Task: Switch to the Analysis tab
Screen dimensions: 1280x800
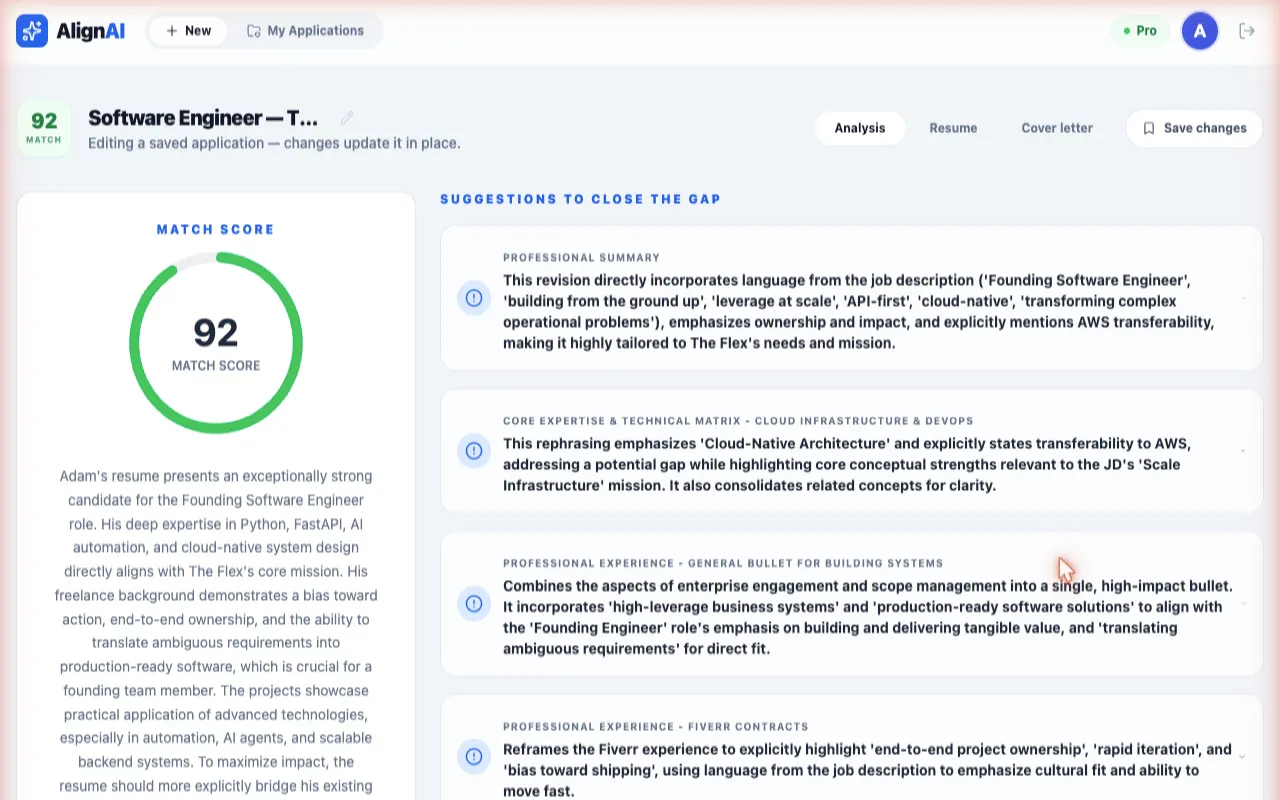Action: 860,128
